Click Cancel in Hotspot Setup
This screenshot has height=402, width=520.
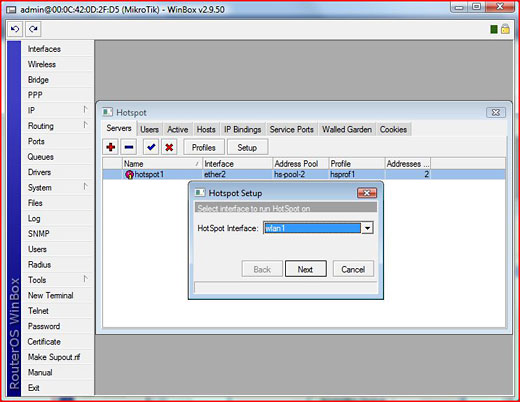(x=353, y=269)
